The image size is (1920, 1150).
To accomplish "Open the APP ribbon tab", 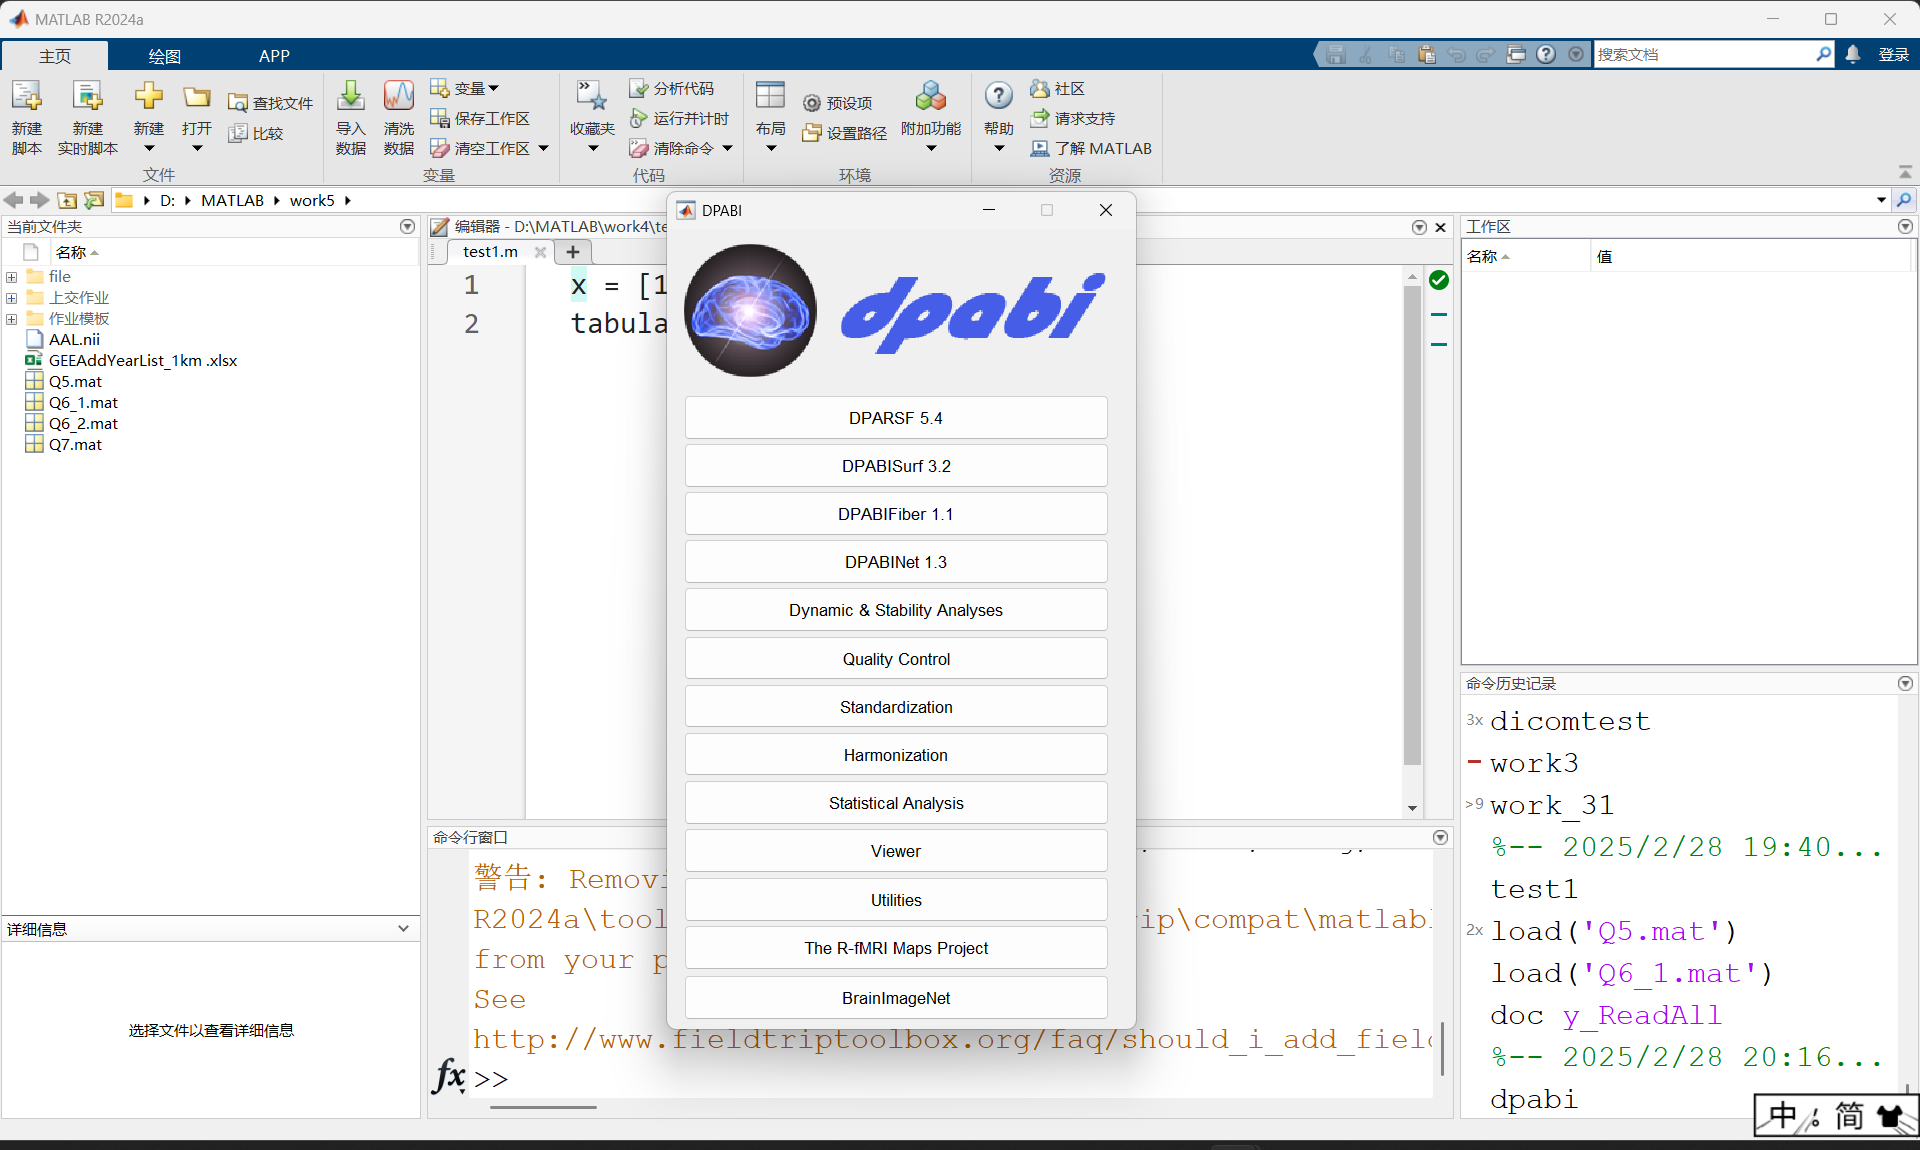I will tap(274, 56).
